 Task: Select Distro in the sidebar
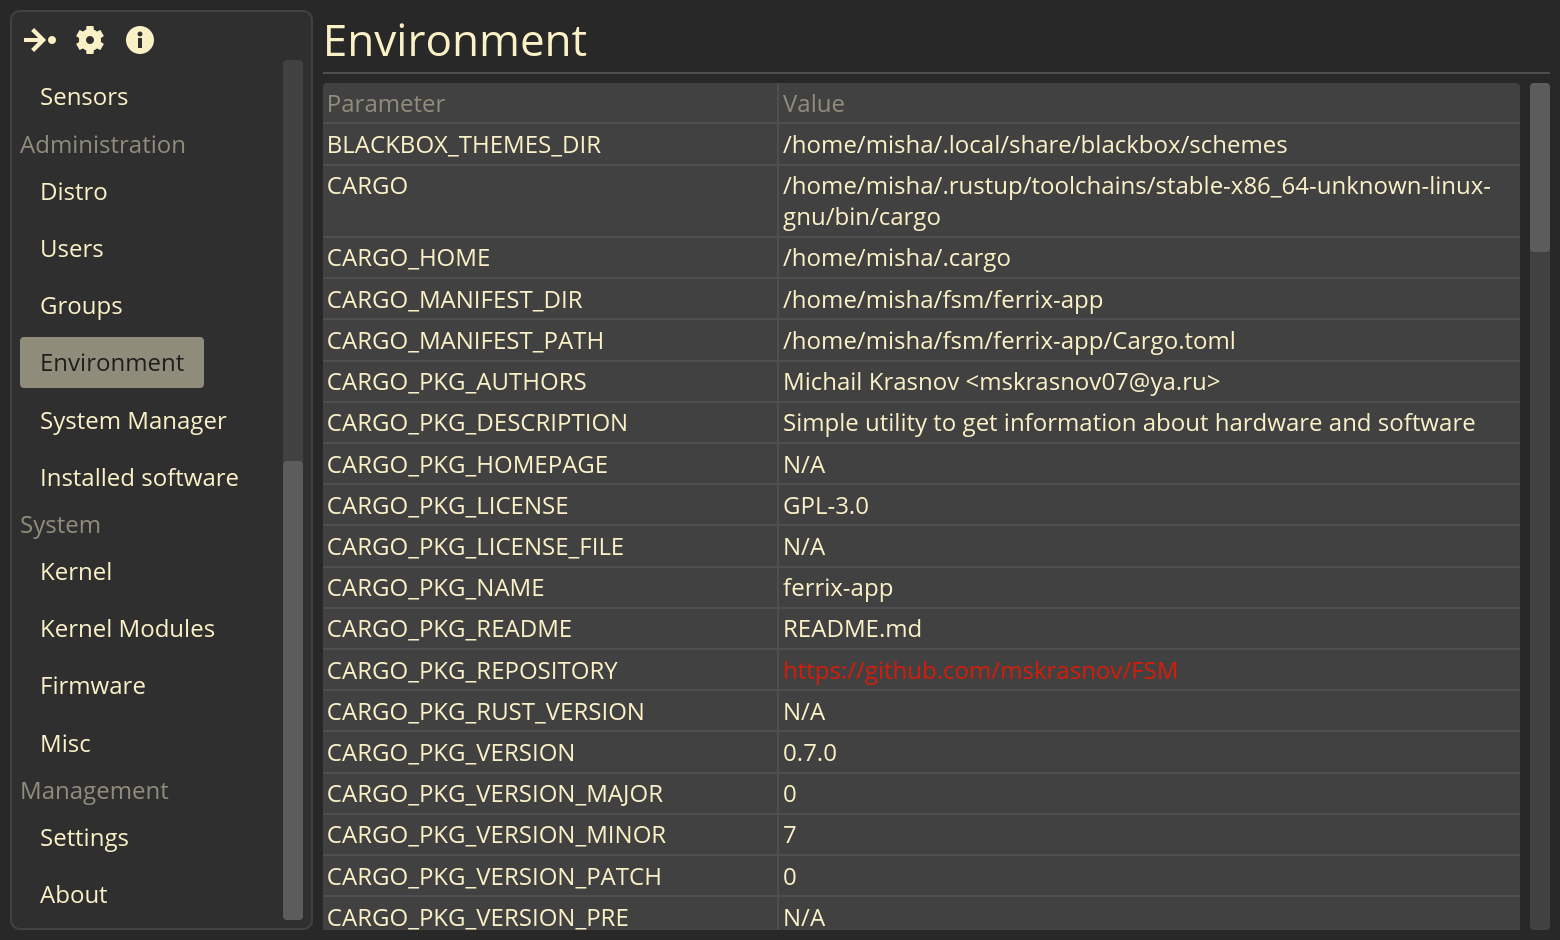pyautogui.click(x=73, y=192)
